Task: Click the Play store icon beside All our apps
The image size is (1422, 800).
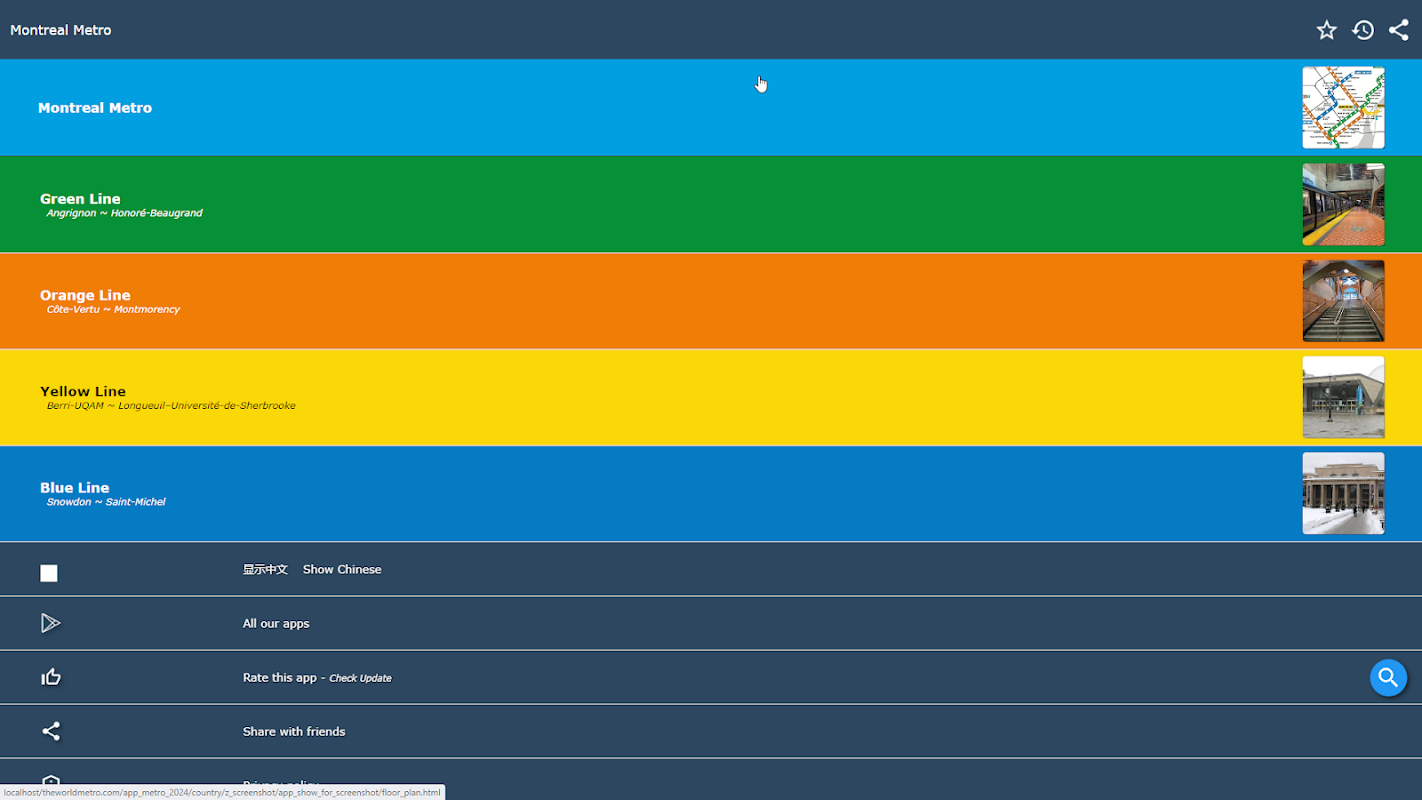Action: tap(50, 623)
